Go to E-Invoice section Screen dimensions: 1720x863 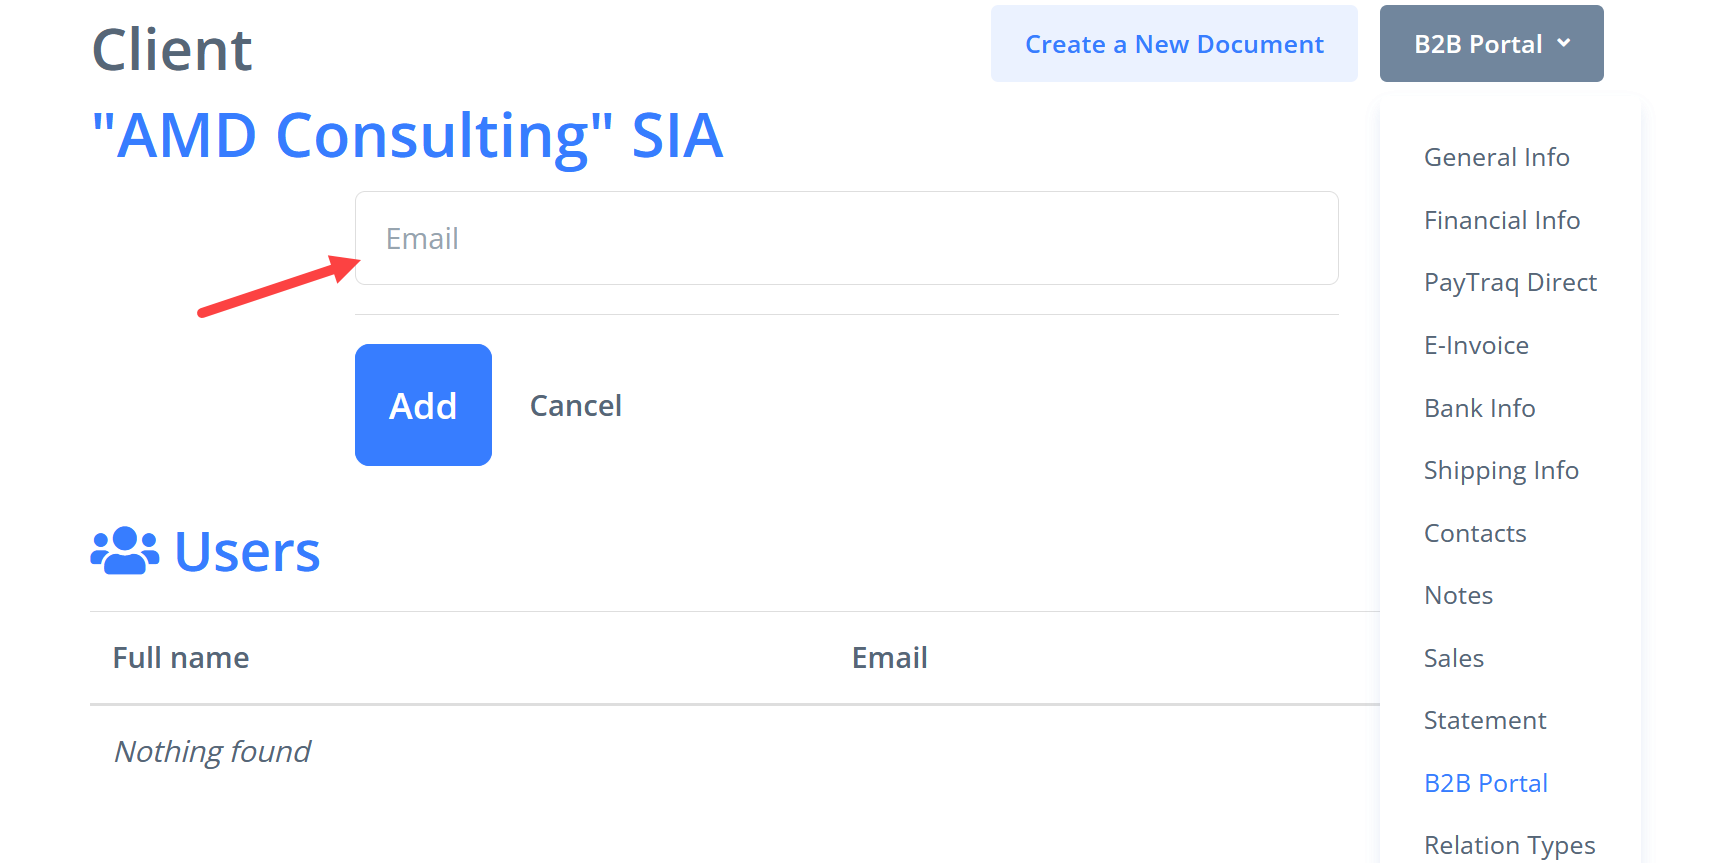point(1476,345)
